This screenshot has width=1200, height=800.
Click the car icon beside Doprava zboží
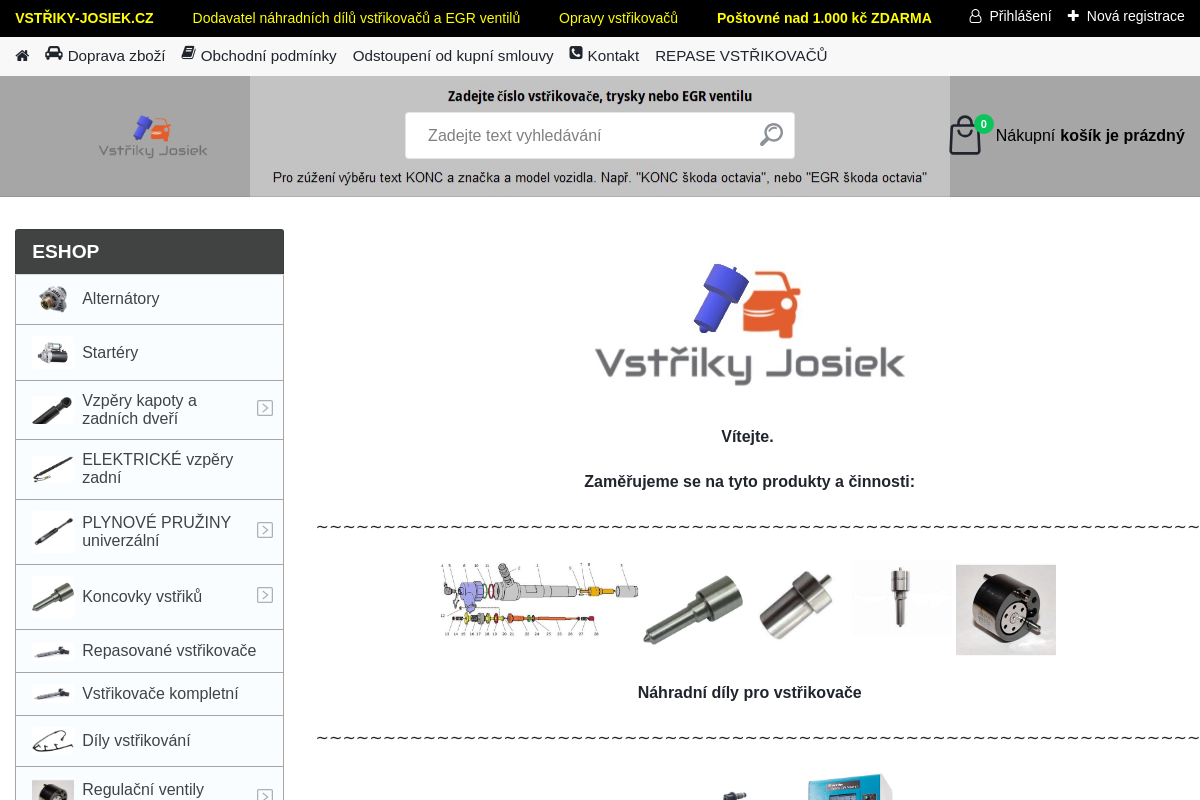pos(54,54)
